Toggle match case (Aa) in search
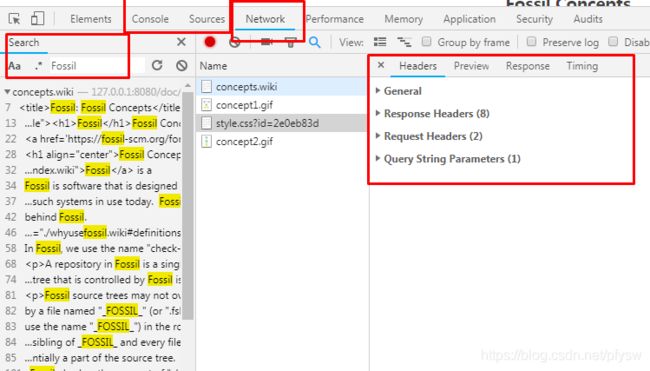Viewport: 650px width, 371px height. pos(15,66)
